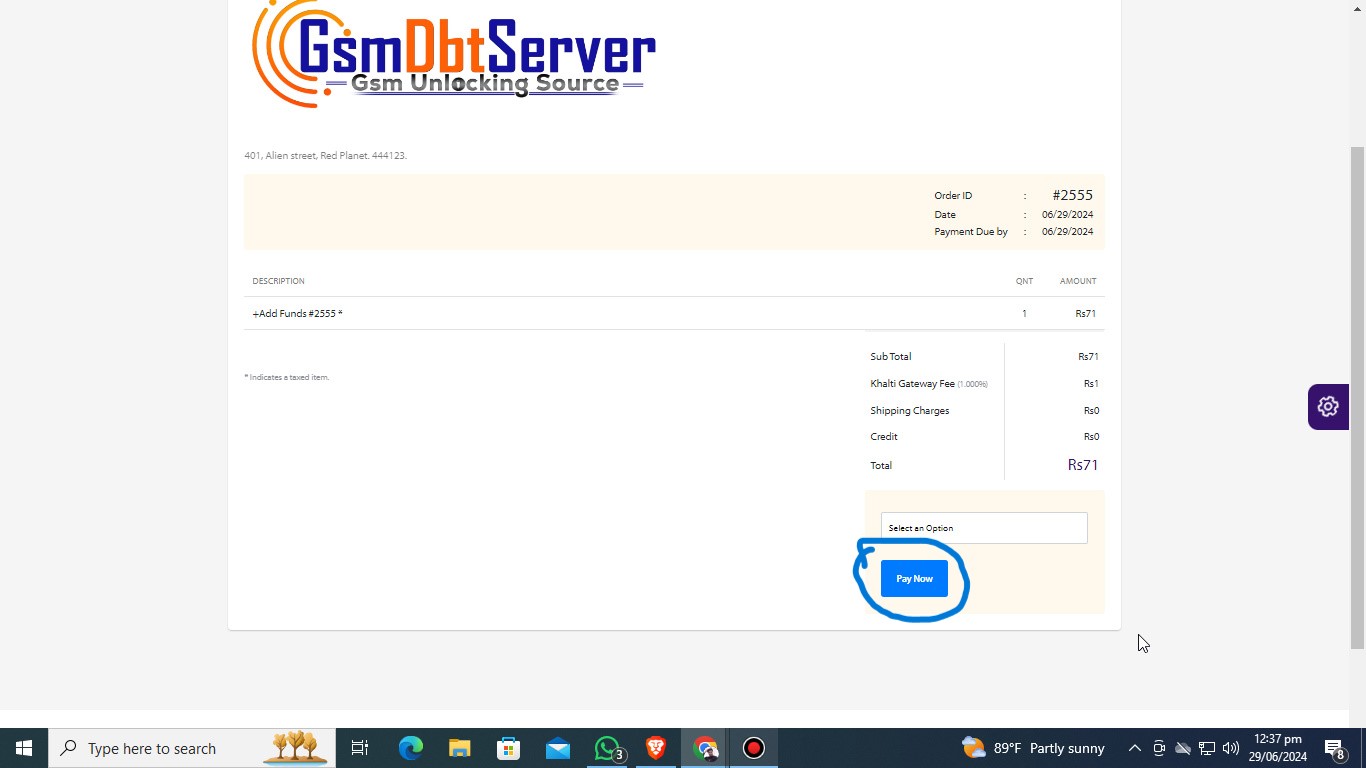The height and width of the screenshot is (768, 1366).
Task: Switch to Google Chrome in taskbar
Action: pos(705,748)
